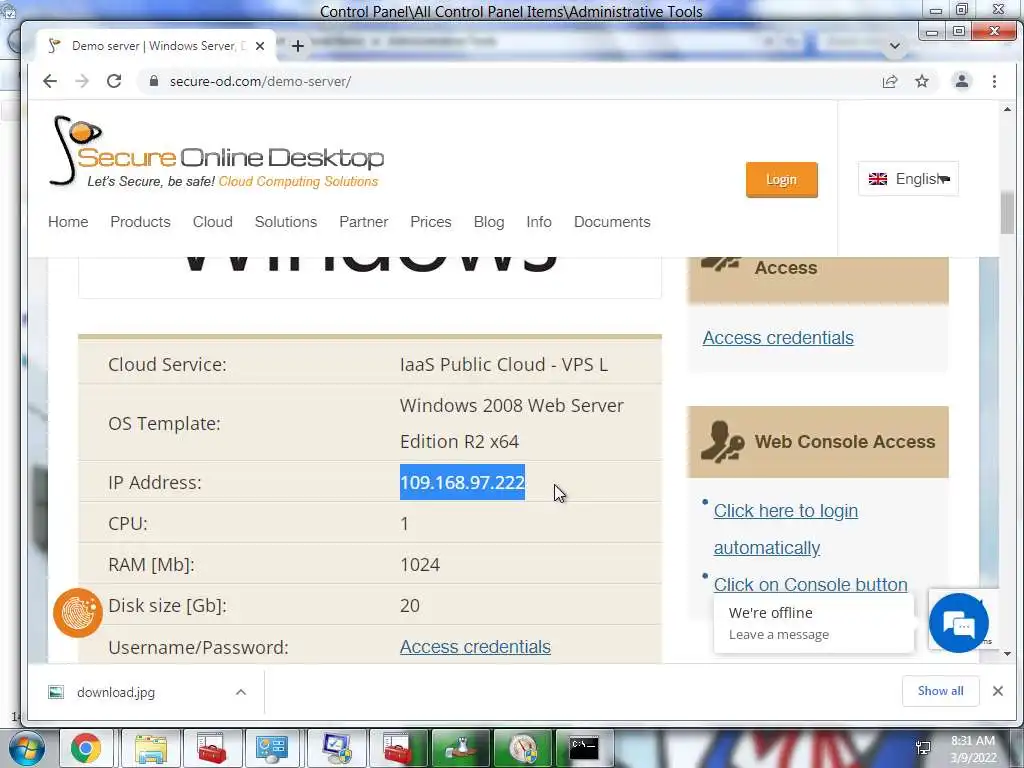
Task: Share this page via address bar icon
Action: [889, 82]
